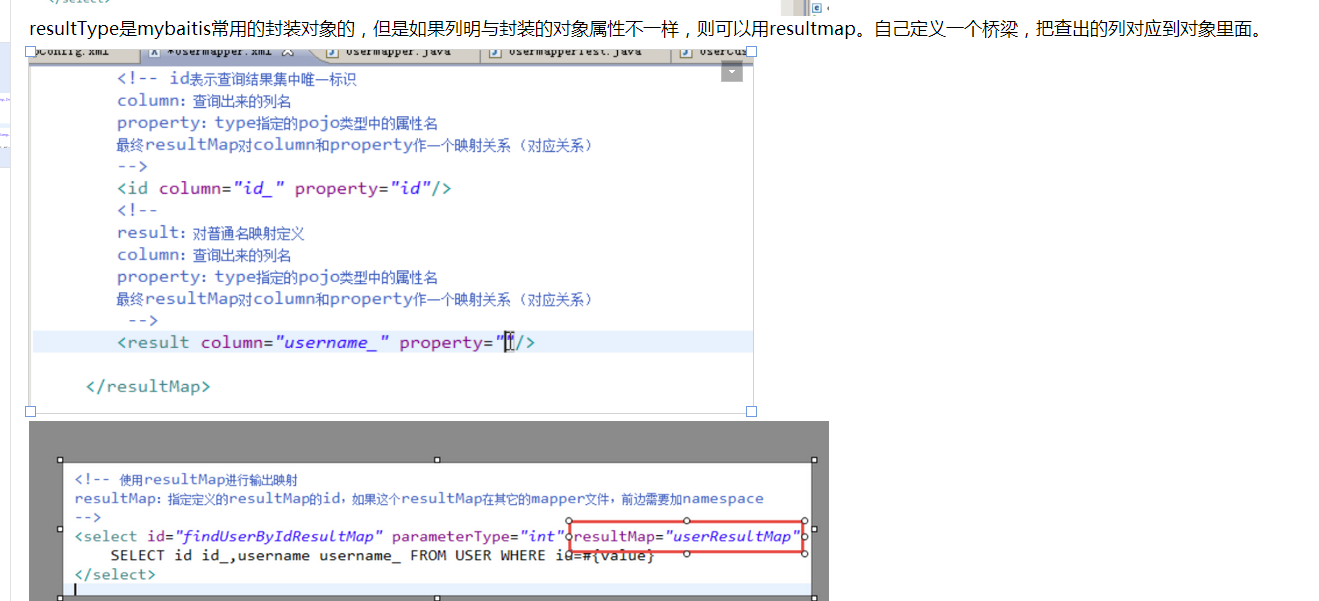Click the comment mentioning namespace
This screenshot has height=601, width=1319.
tap(419, 498)
